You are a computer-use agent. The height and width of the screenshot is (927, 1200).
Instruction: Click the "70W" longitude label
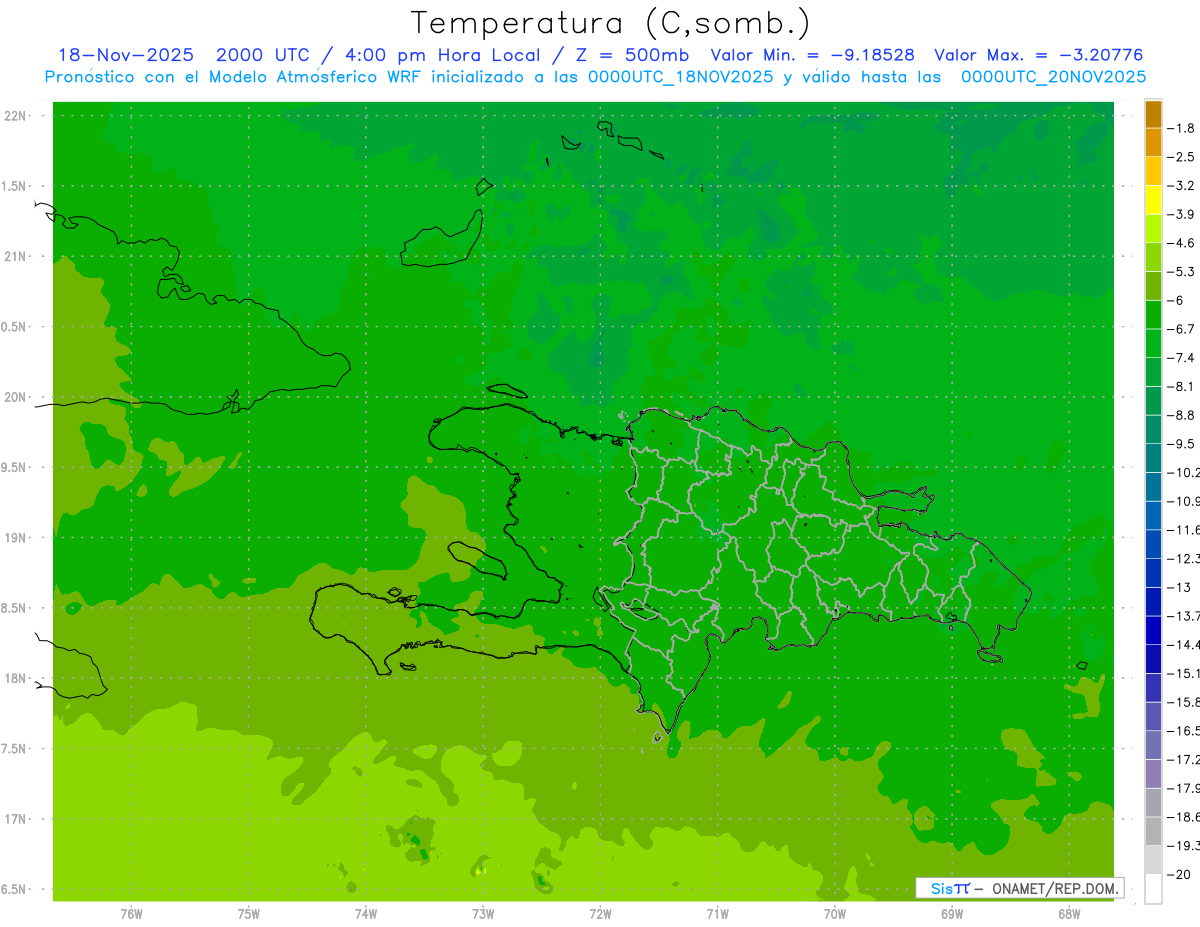point(835,914)
